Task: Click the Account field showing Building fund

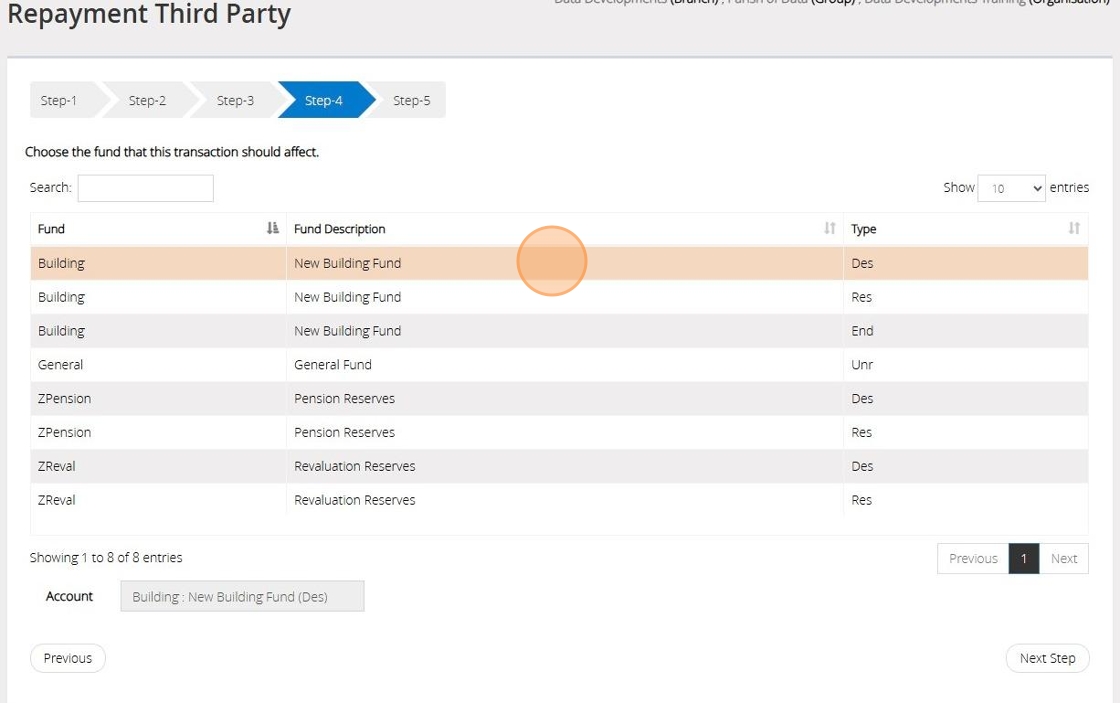Action: click(x=242, y=597)
